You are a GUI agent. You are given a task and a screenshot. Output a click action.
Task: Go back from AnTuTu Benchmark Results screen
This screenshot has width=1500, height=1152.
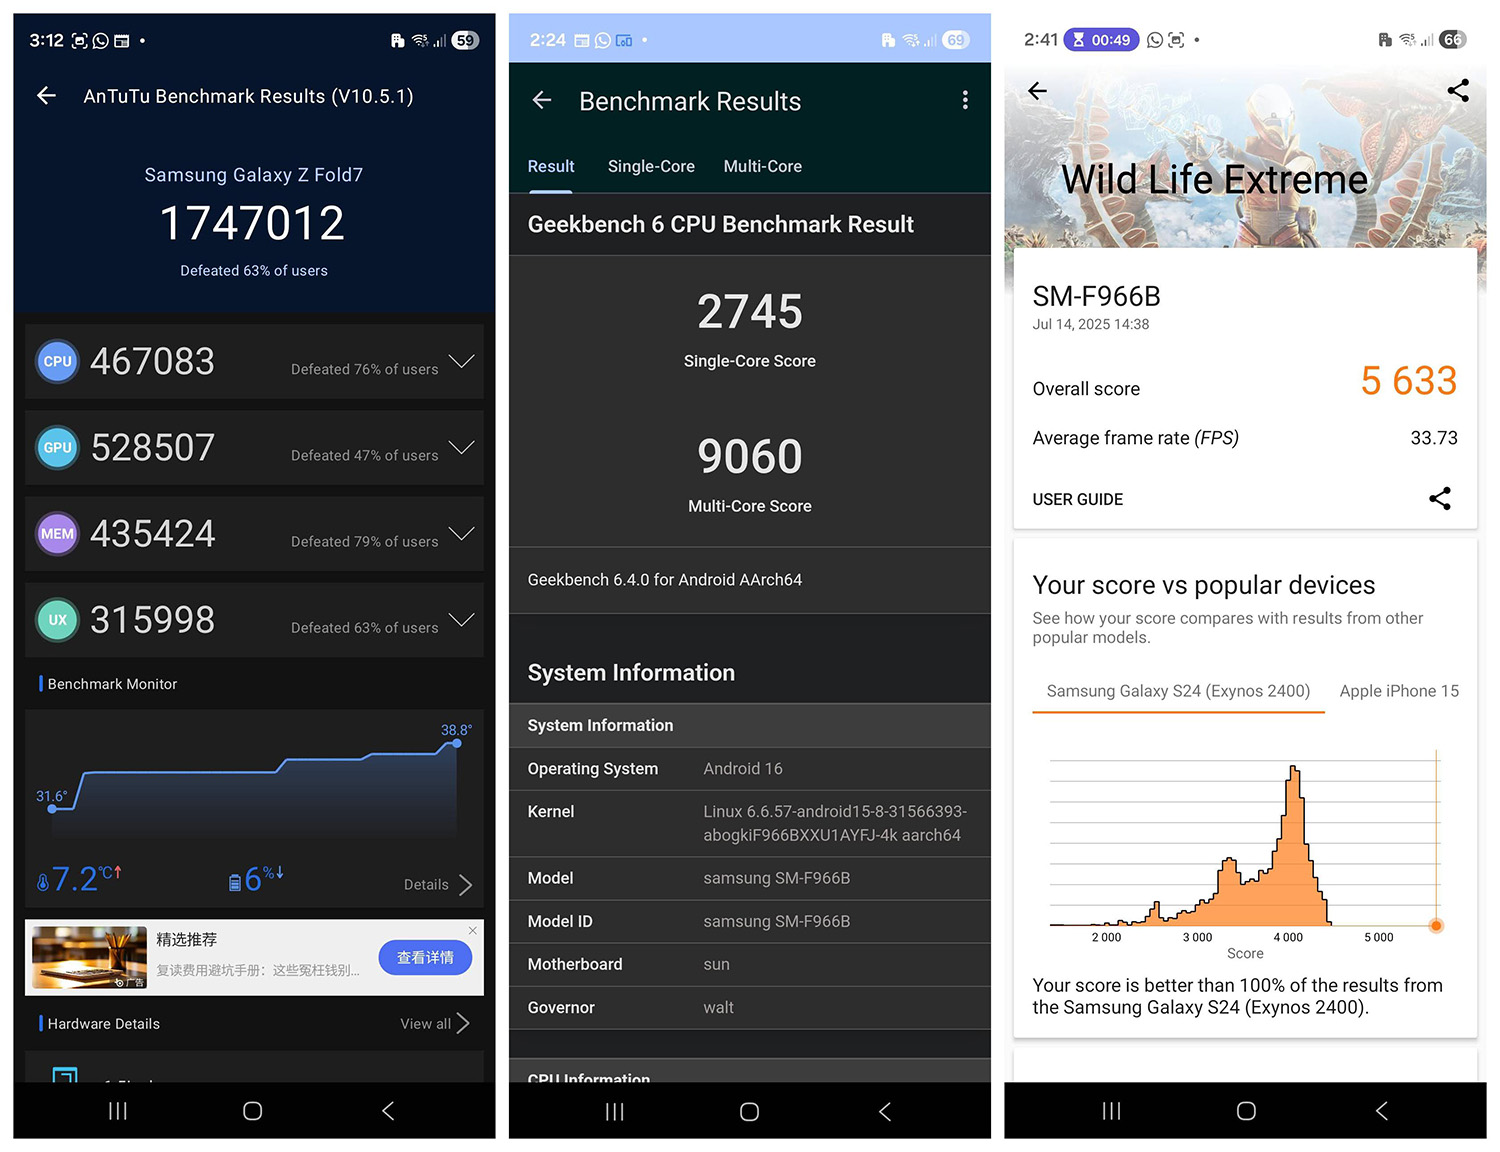46,96
